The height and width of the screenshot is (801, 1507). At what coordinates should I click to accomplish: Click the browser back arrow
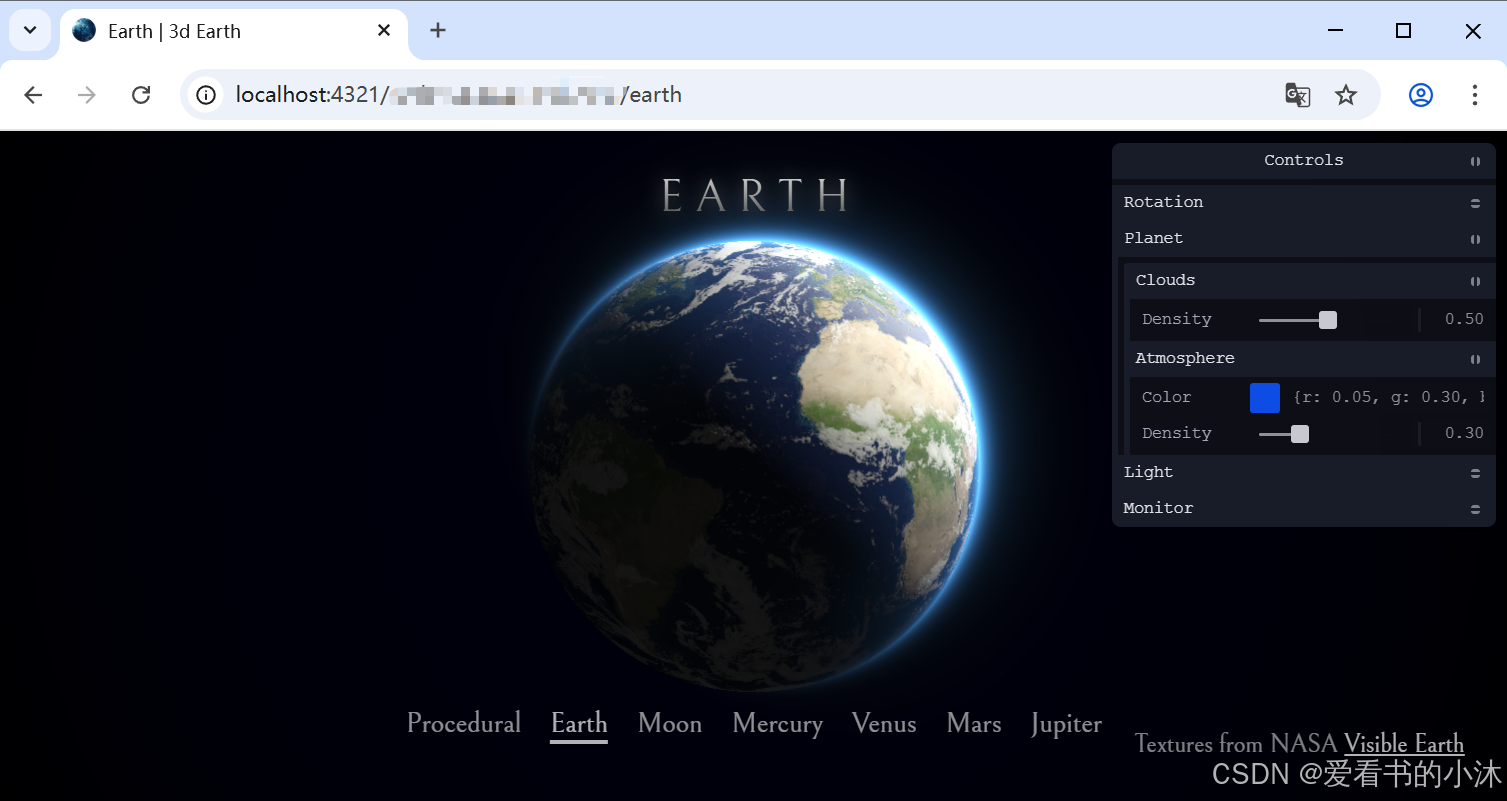coord(33,95)
